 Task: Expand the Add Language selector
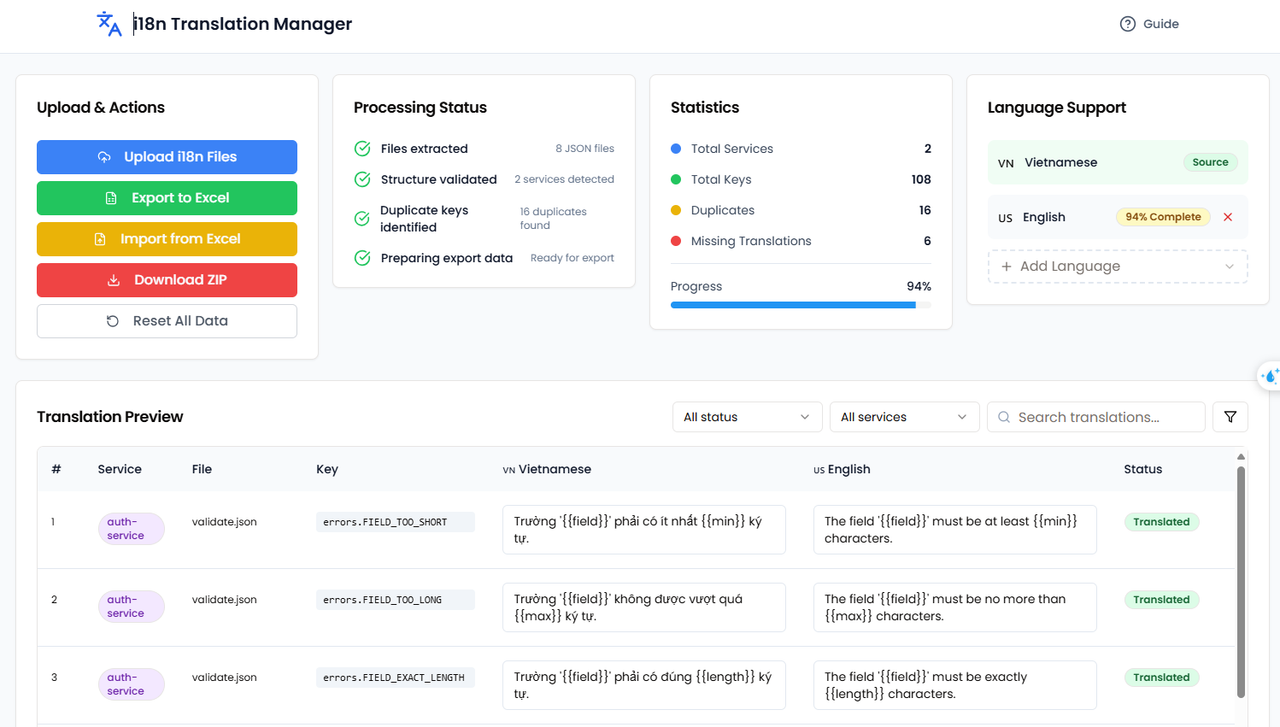coord(1117,266)
